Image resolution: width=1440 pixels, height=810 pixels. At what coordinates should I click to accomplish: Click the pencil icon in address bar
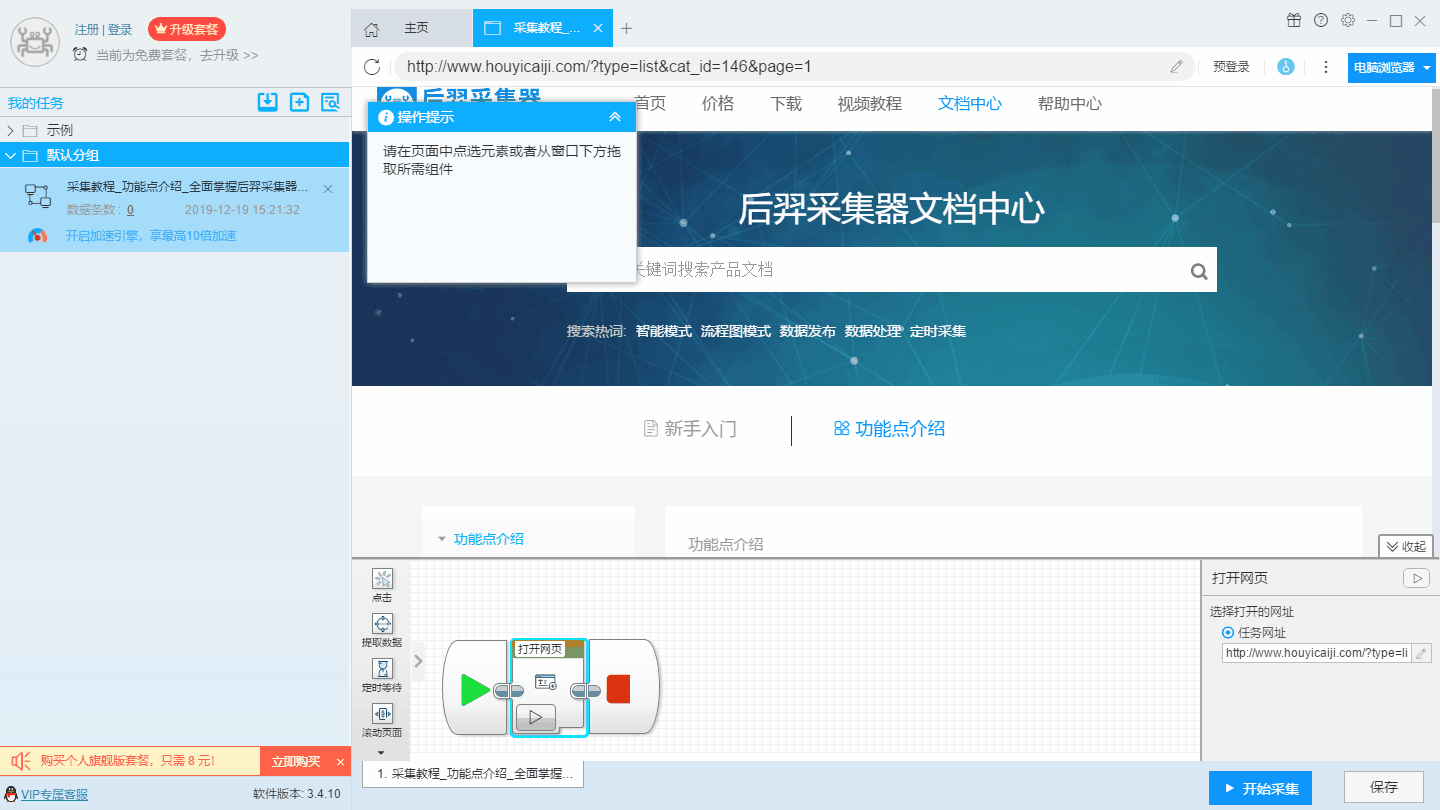coord(1177,67)
